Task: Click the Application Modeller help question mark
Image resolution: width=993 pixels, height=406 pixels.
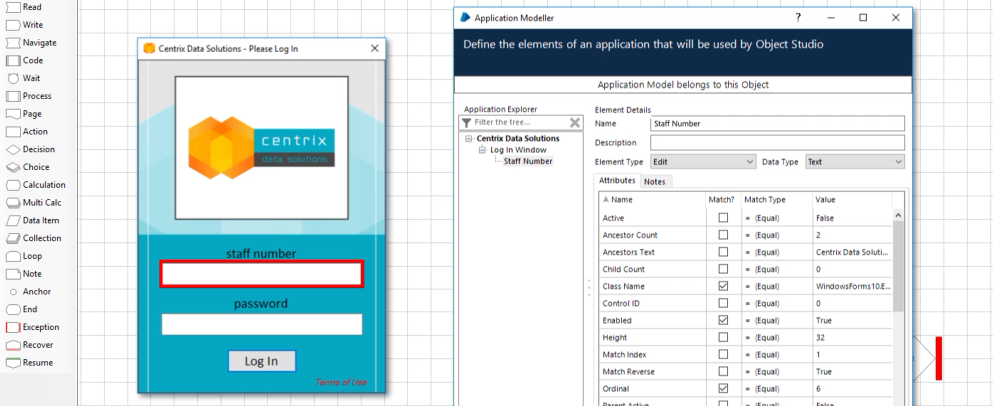Action: point(798,18)
